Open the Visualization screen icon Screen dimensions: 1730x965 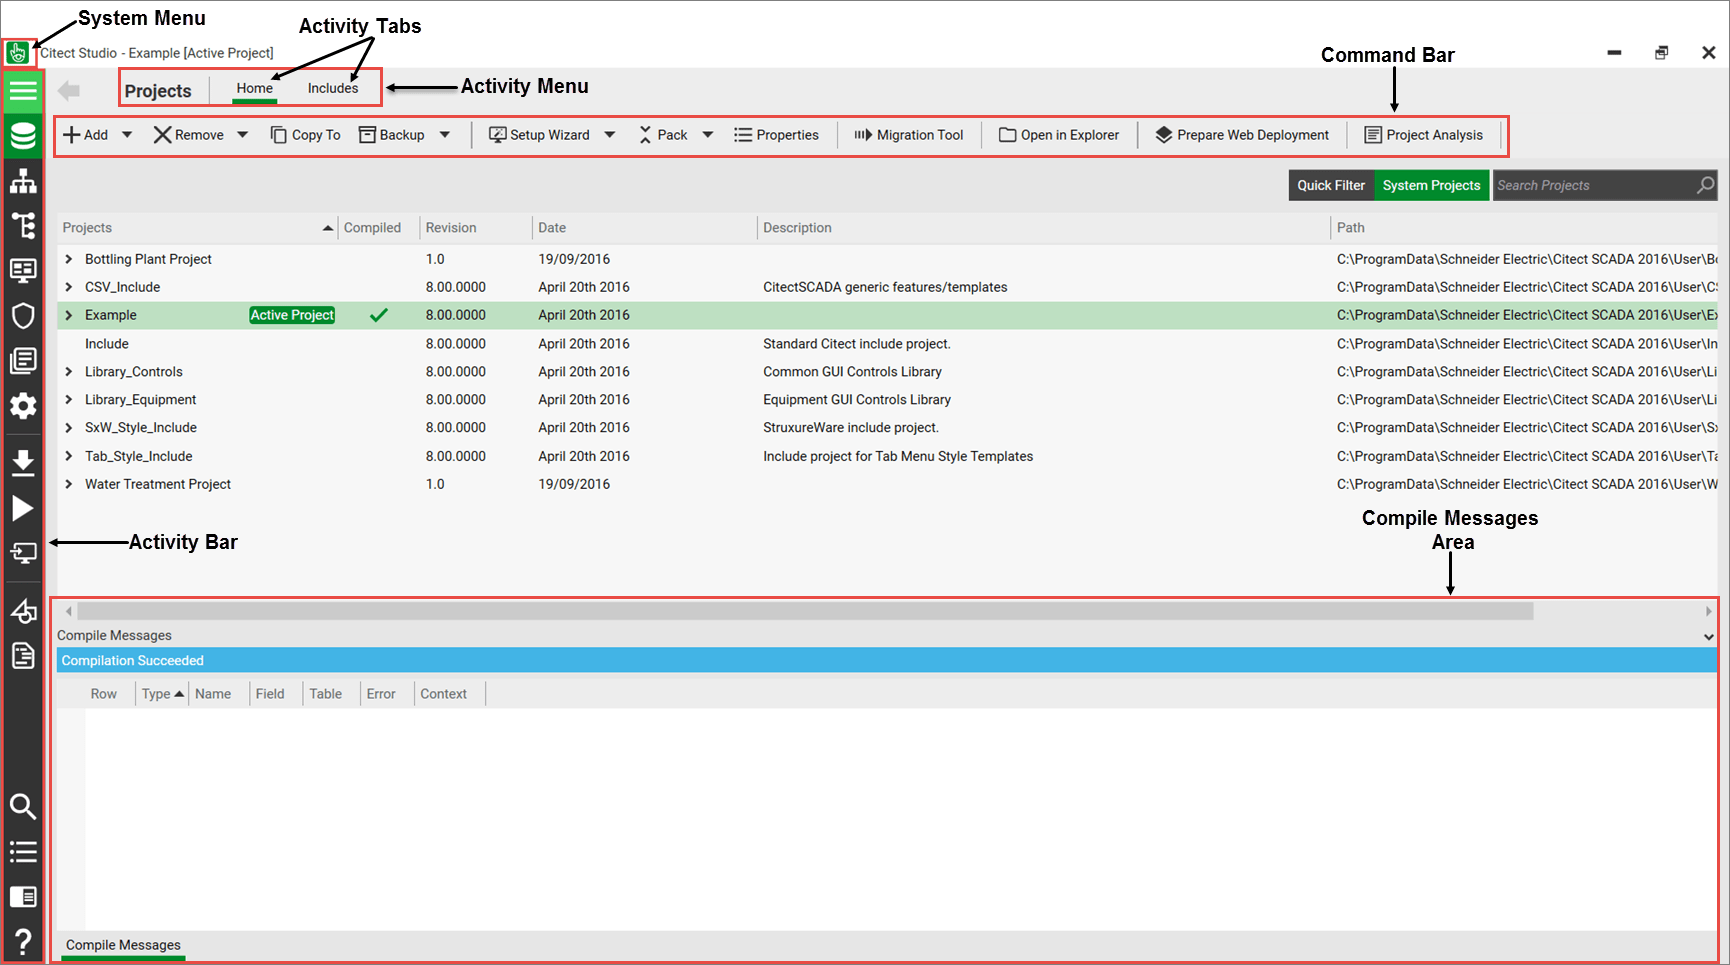click(23, 270)
